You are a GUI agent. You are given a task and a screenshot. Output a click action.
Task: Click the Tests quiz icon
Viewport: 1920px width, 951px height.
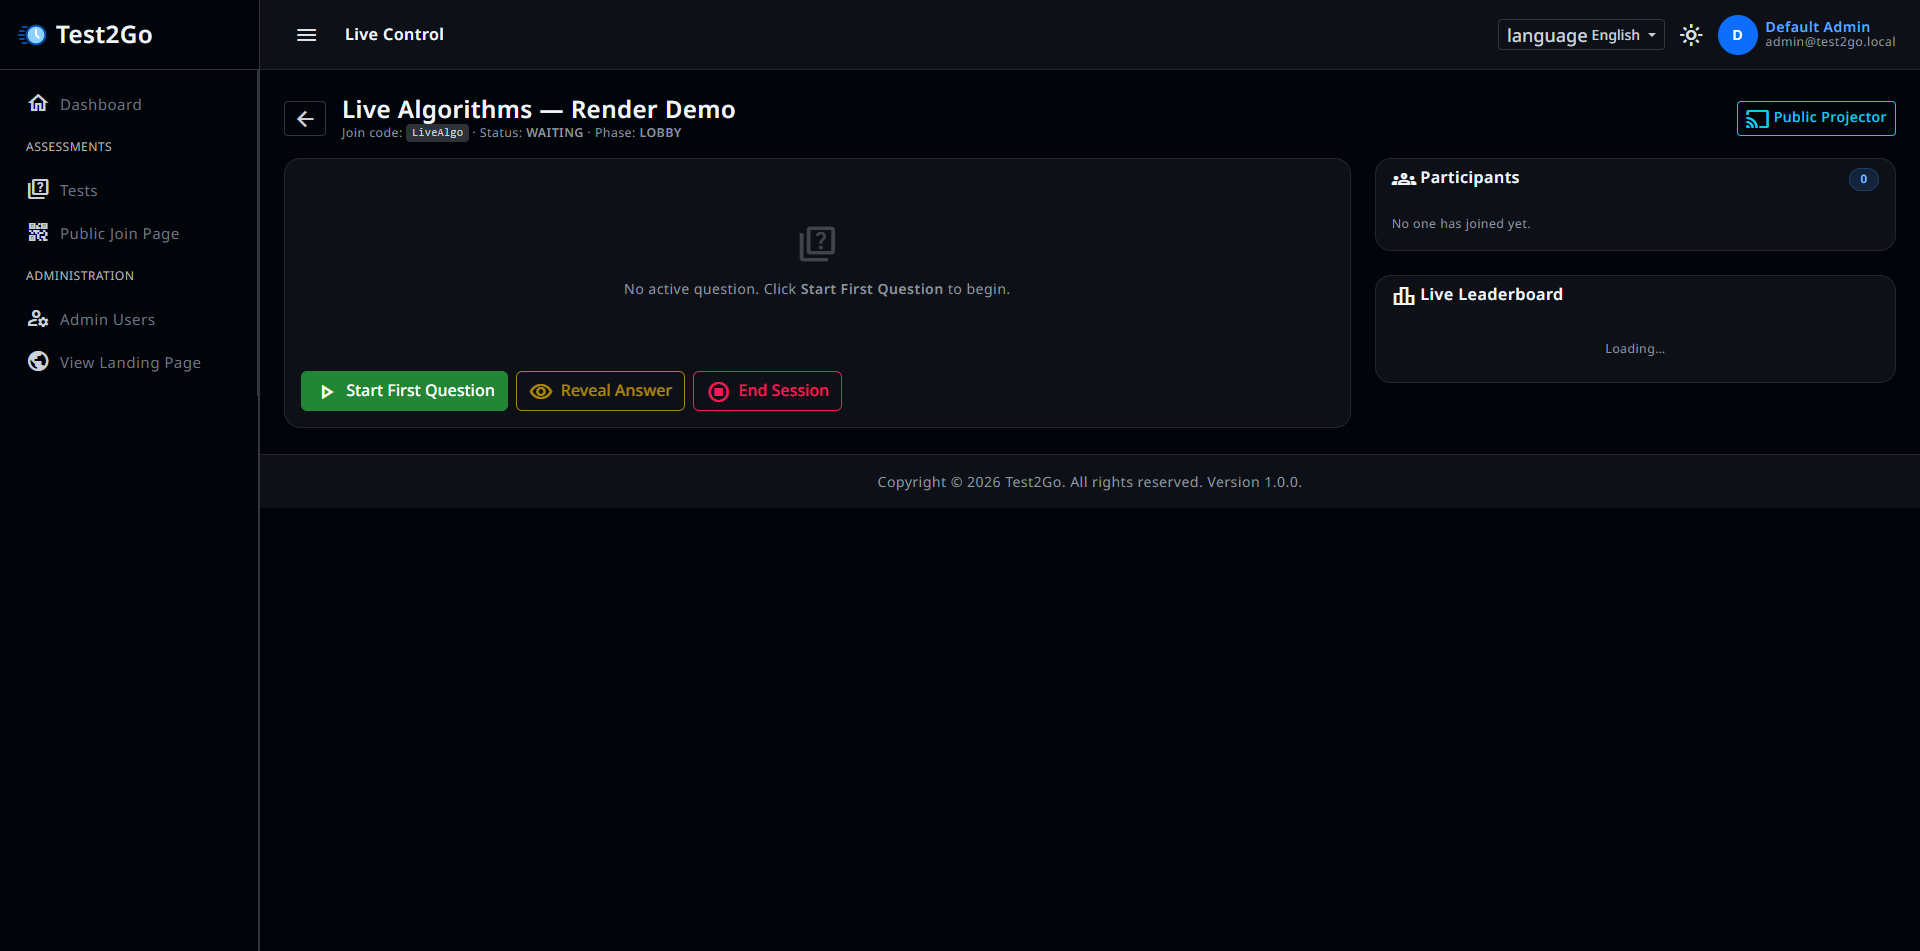pos(38,189)
